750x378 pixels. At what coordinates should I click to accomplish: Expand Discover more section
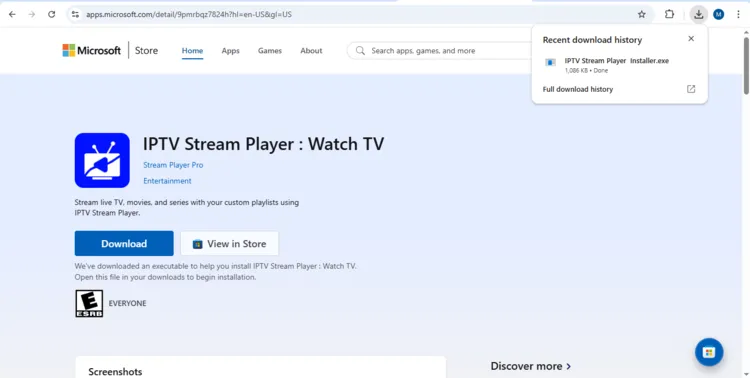(x=530, y=366)
